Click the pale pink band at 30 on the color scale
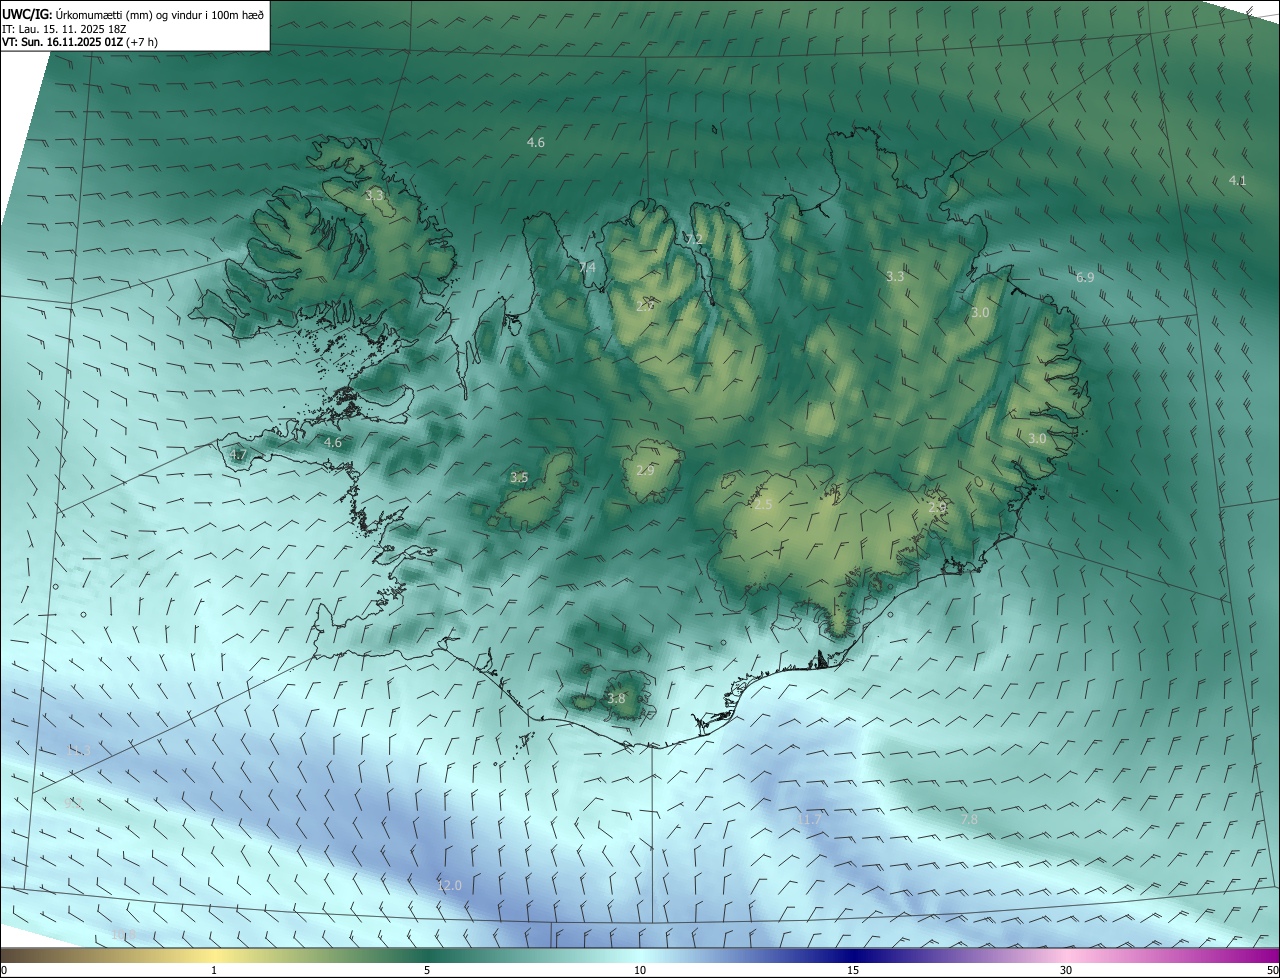 click(x=1066, y=956)
